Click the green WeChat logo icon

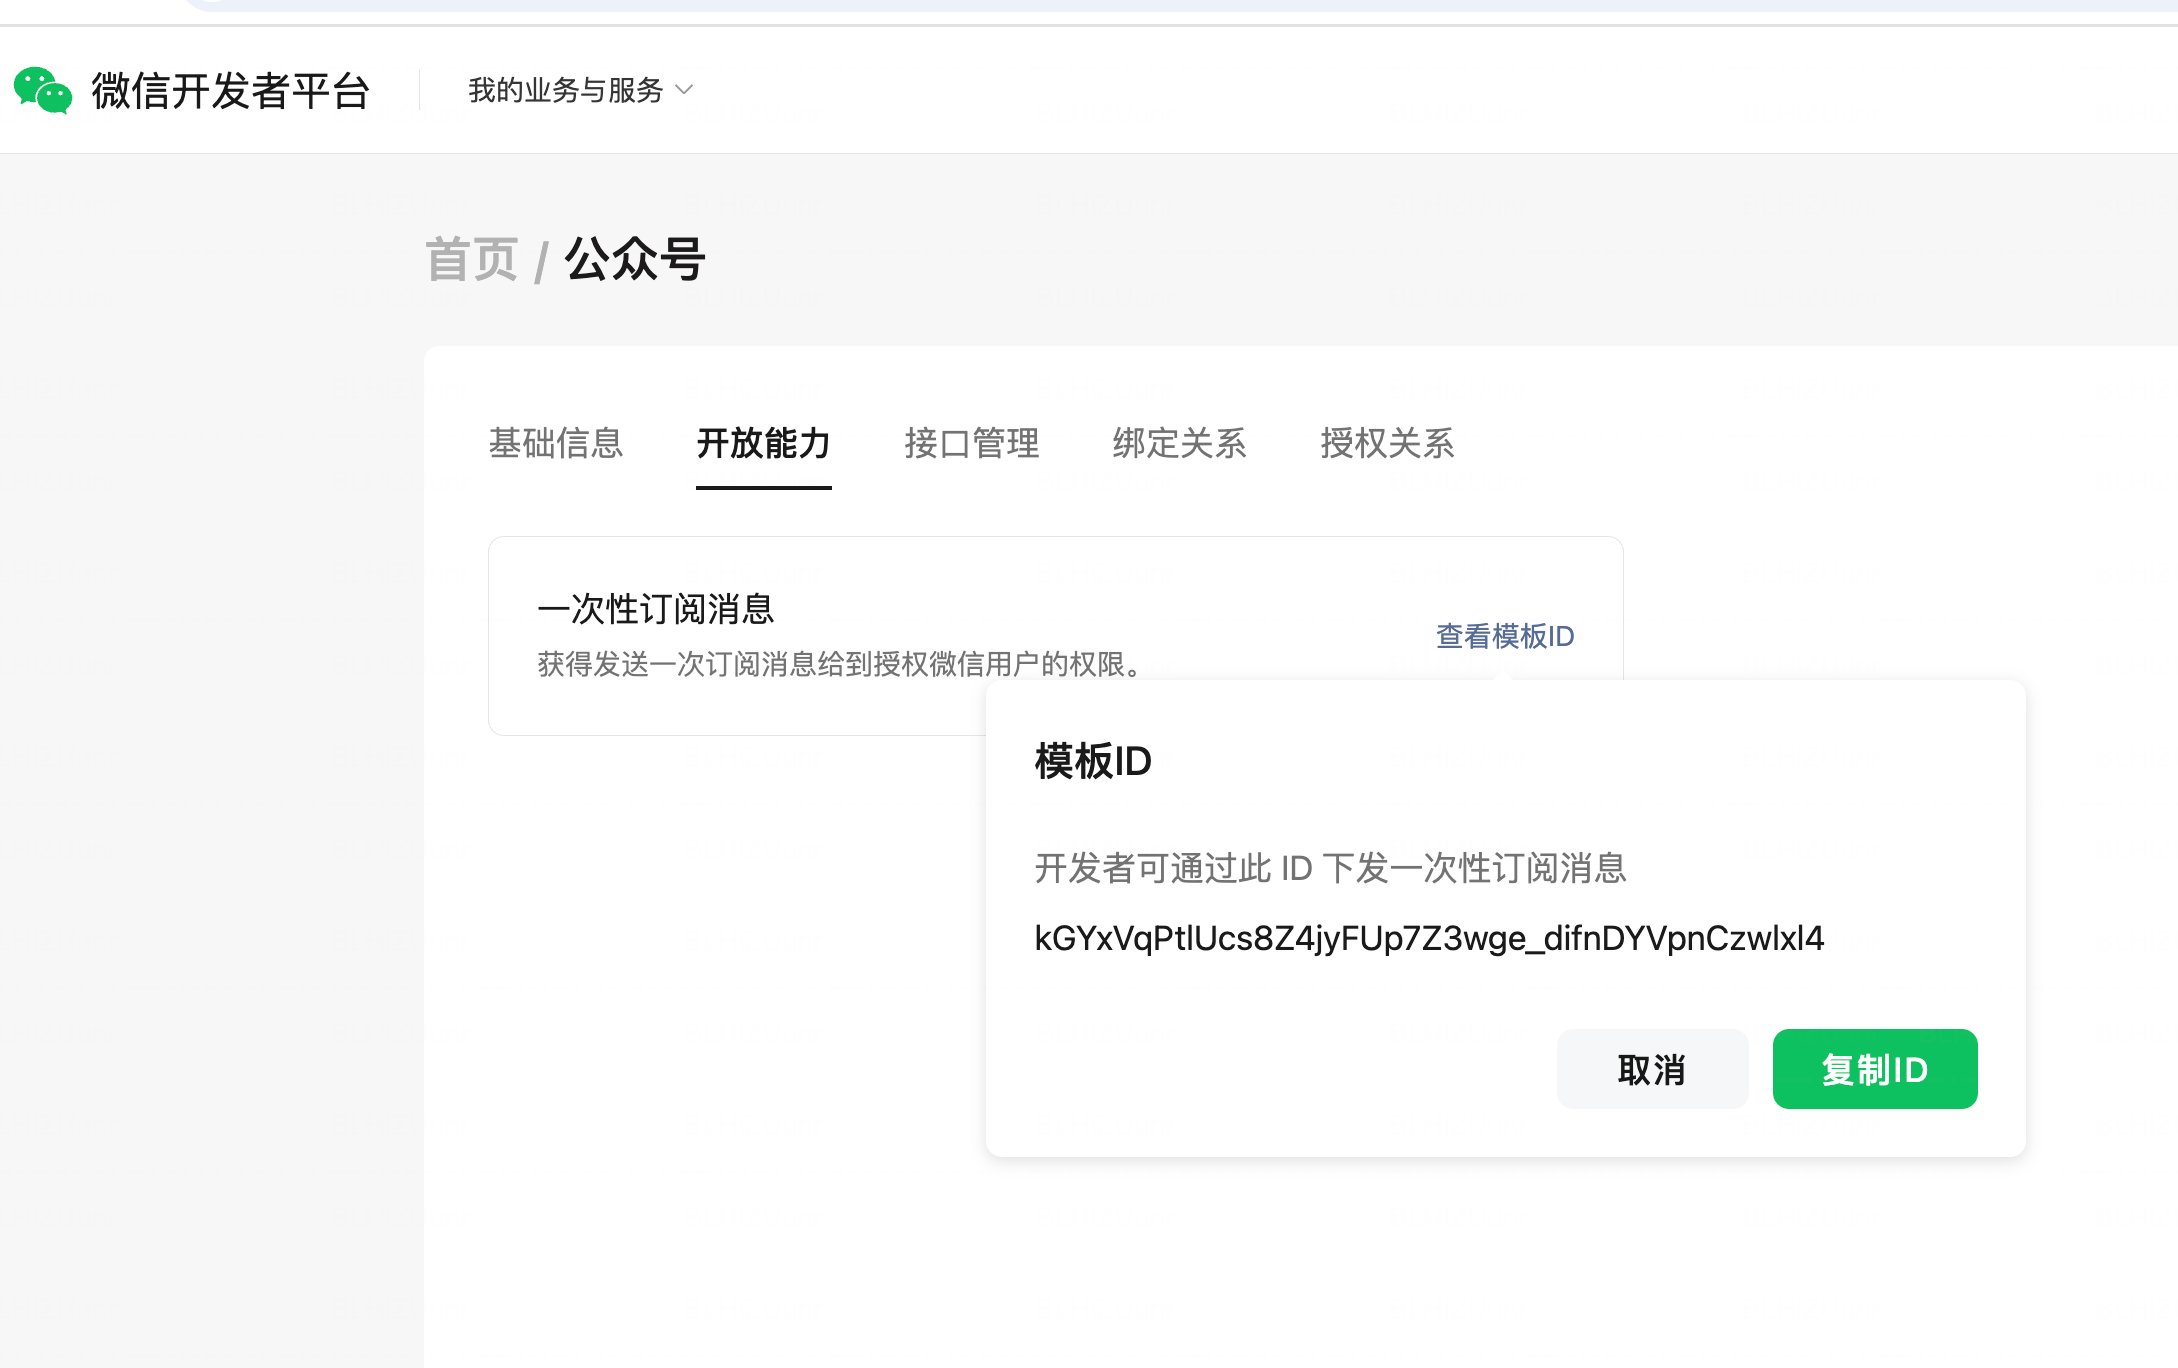tap(42, 91)
